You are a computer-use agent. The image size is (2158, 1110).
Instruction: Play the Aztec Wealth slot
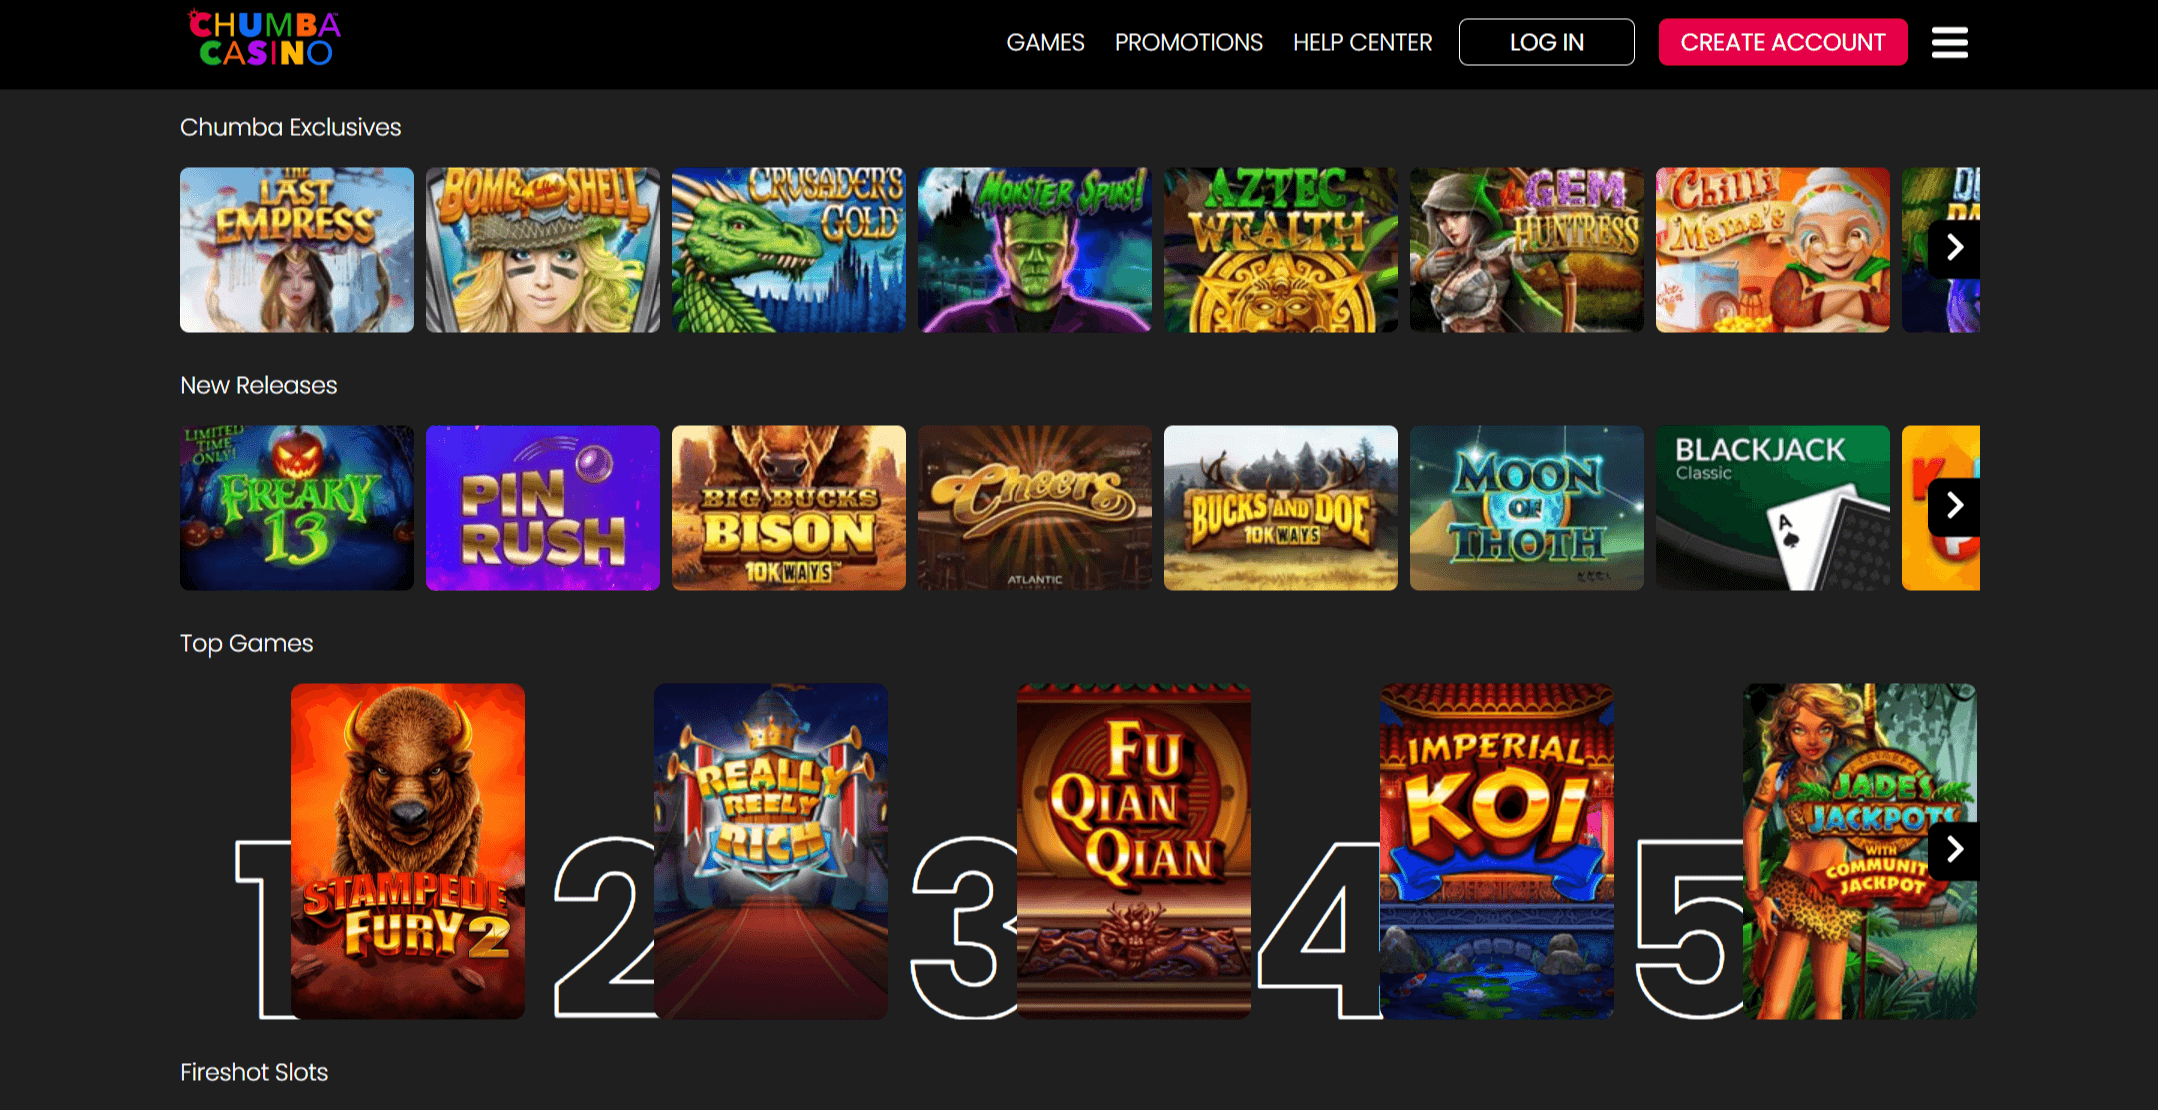1281,250
